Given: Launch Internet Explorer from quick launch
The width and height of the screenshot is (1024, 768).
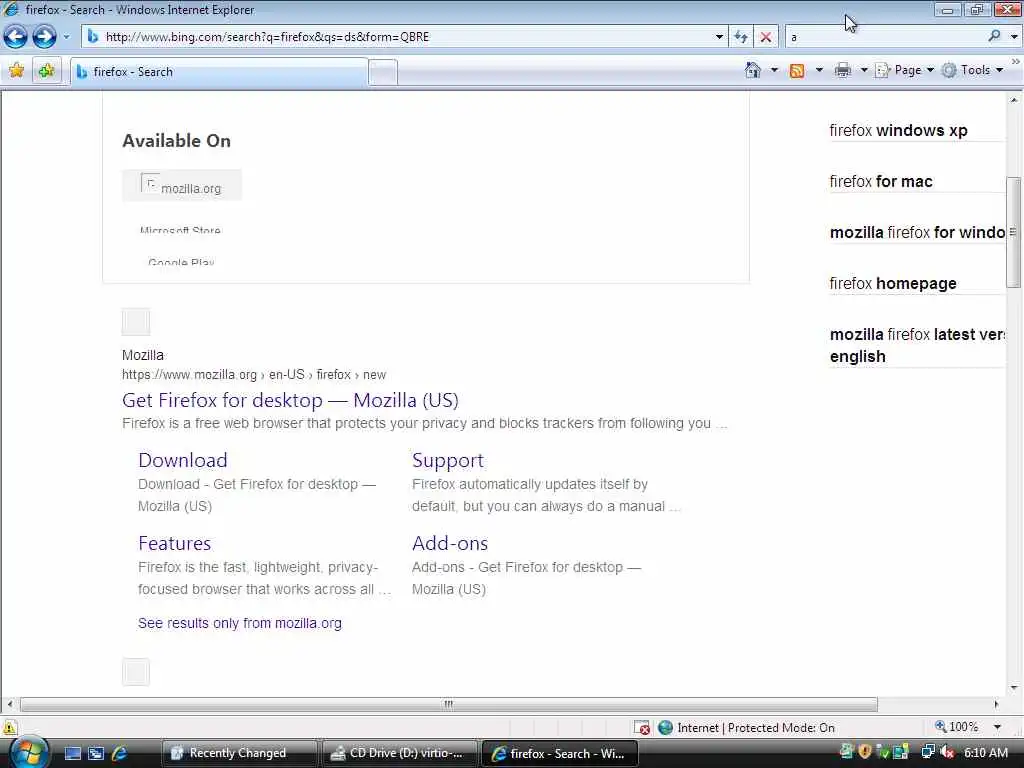Looking at the screenshot, I should click(x=119, y=754).
